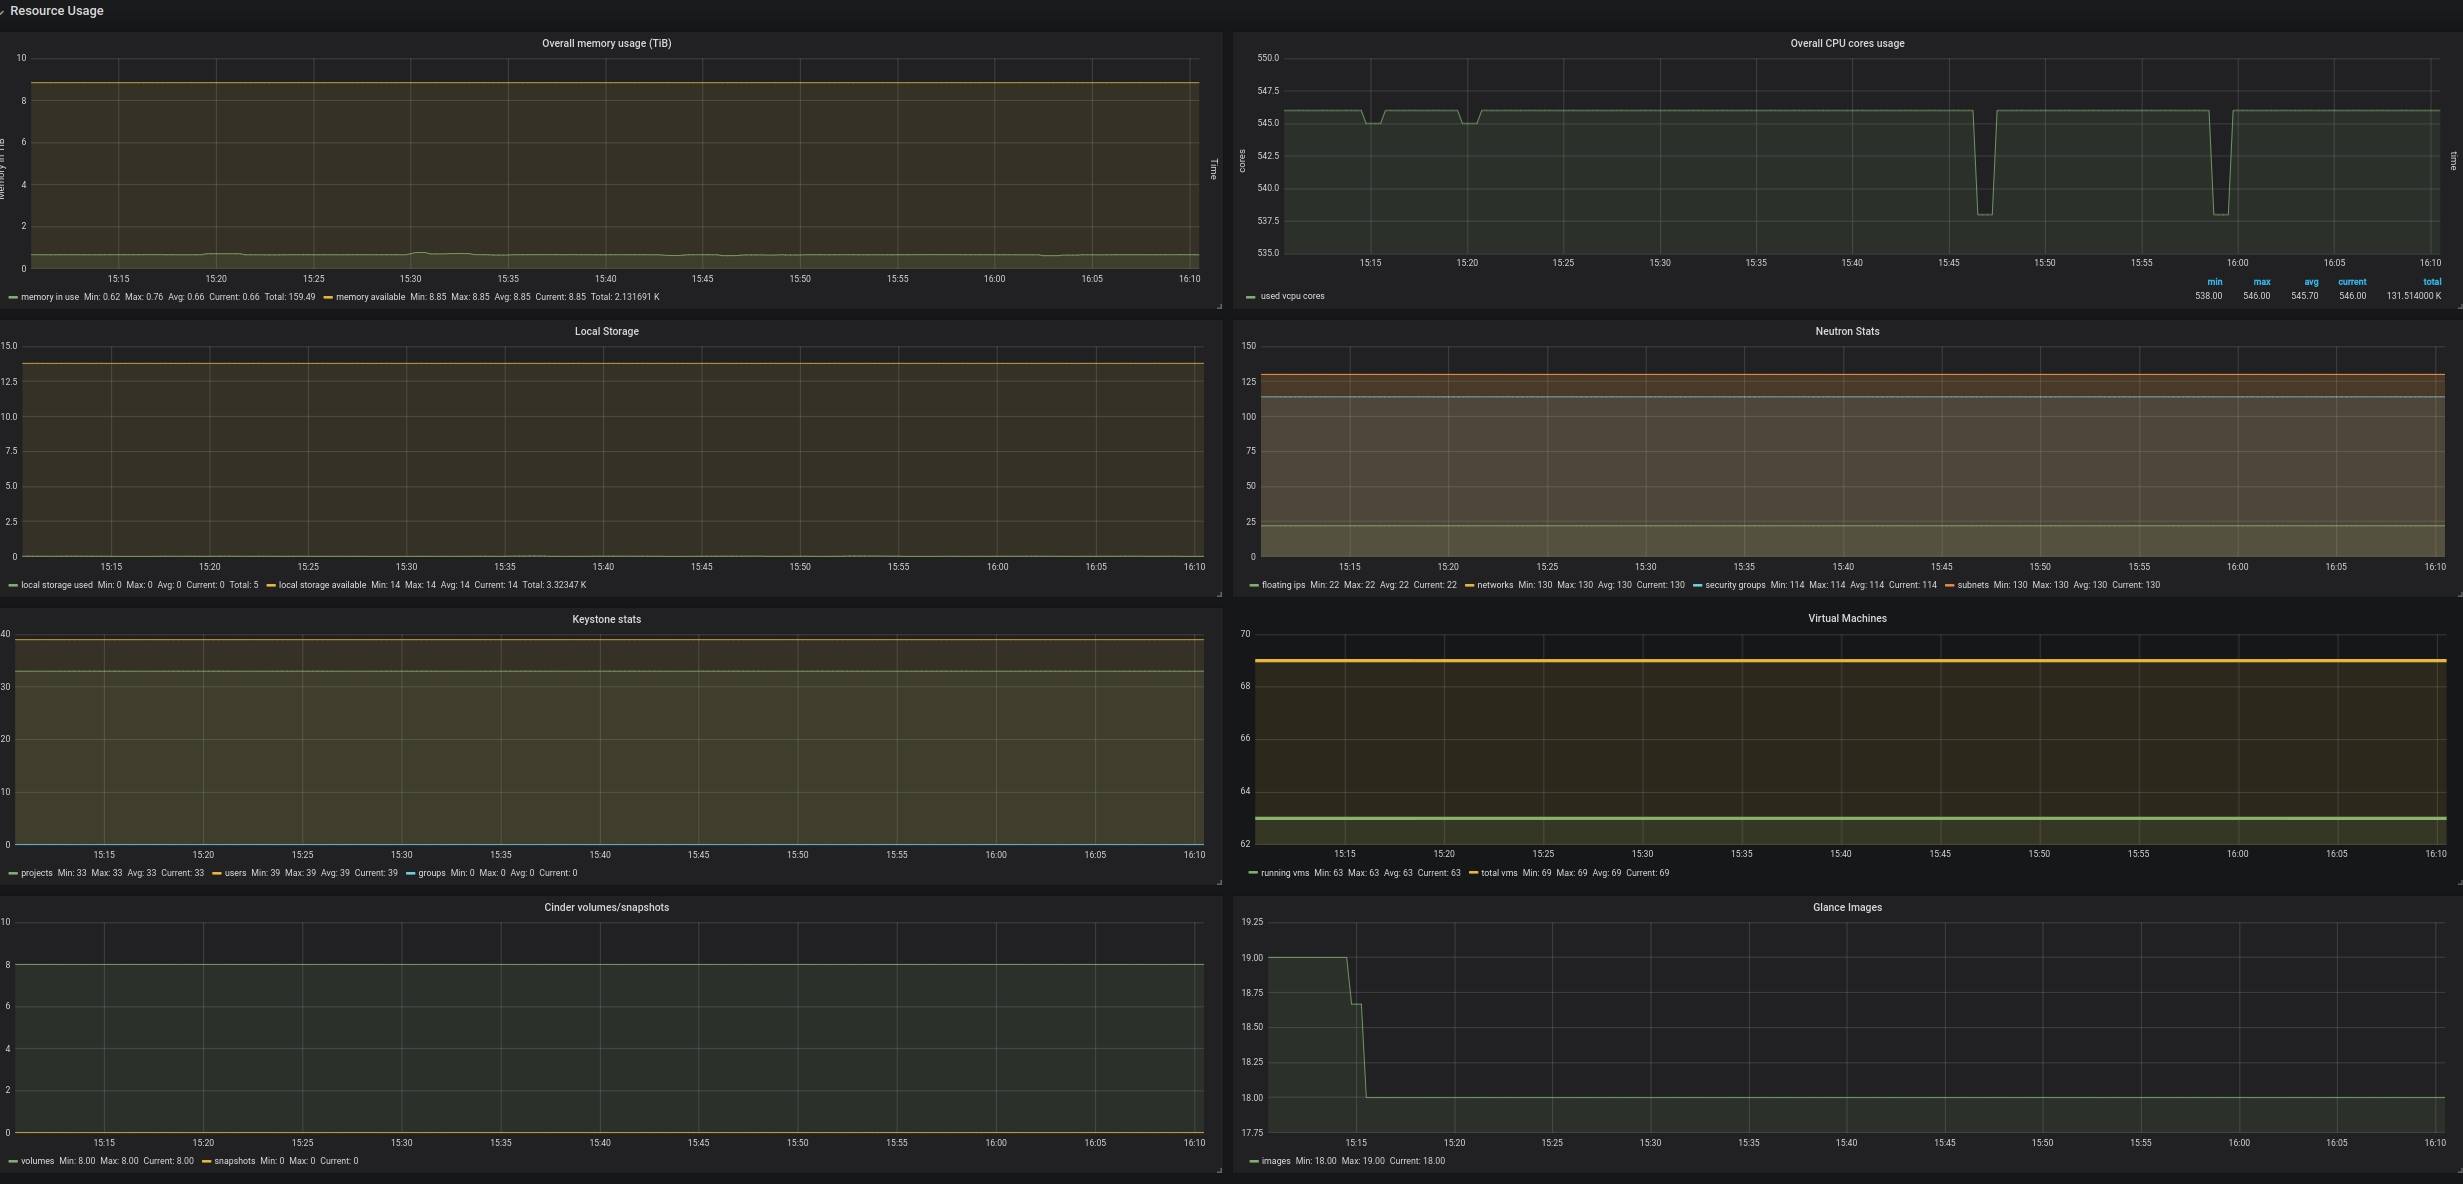The image size is (2463, 1184).
Task: Sort CPU legend by max column
Action: [x=2261, y=282]
